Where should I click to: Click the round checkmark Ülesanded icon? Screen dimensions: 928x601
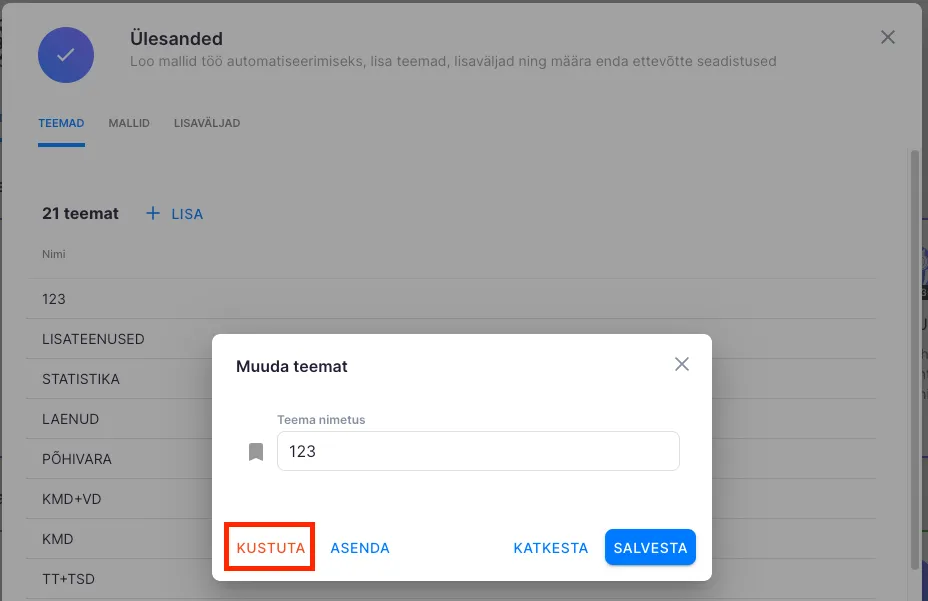point(66,55)
